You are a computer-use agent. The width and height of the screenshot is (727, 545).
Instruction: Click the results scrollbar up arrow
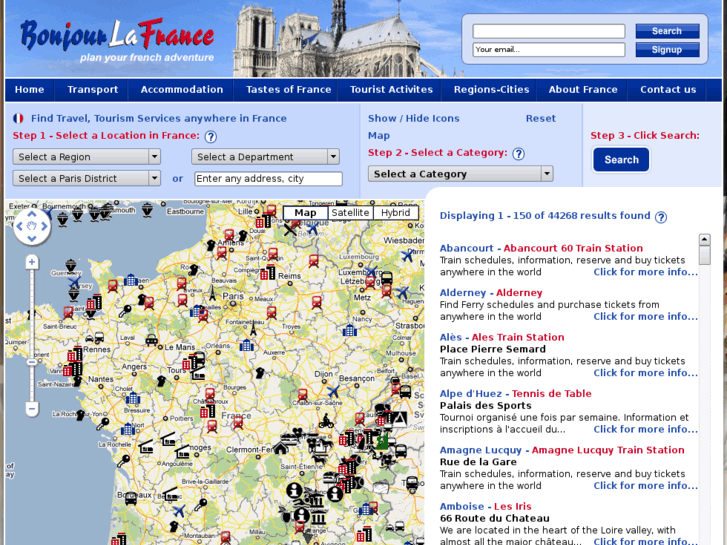coord(705,239)
